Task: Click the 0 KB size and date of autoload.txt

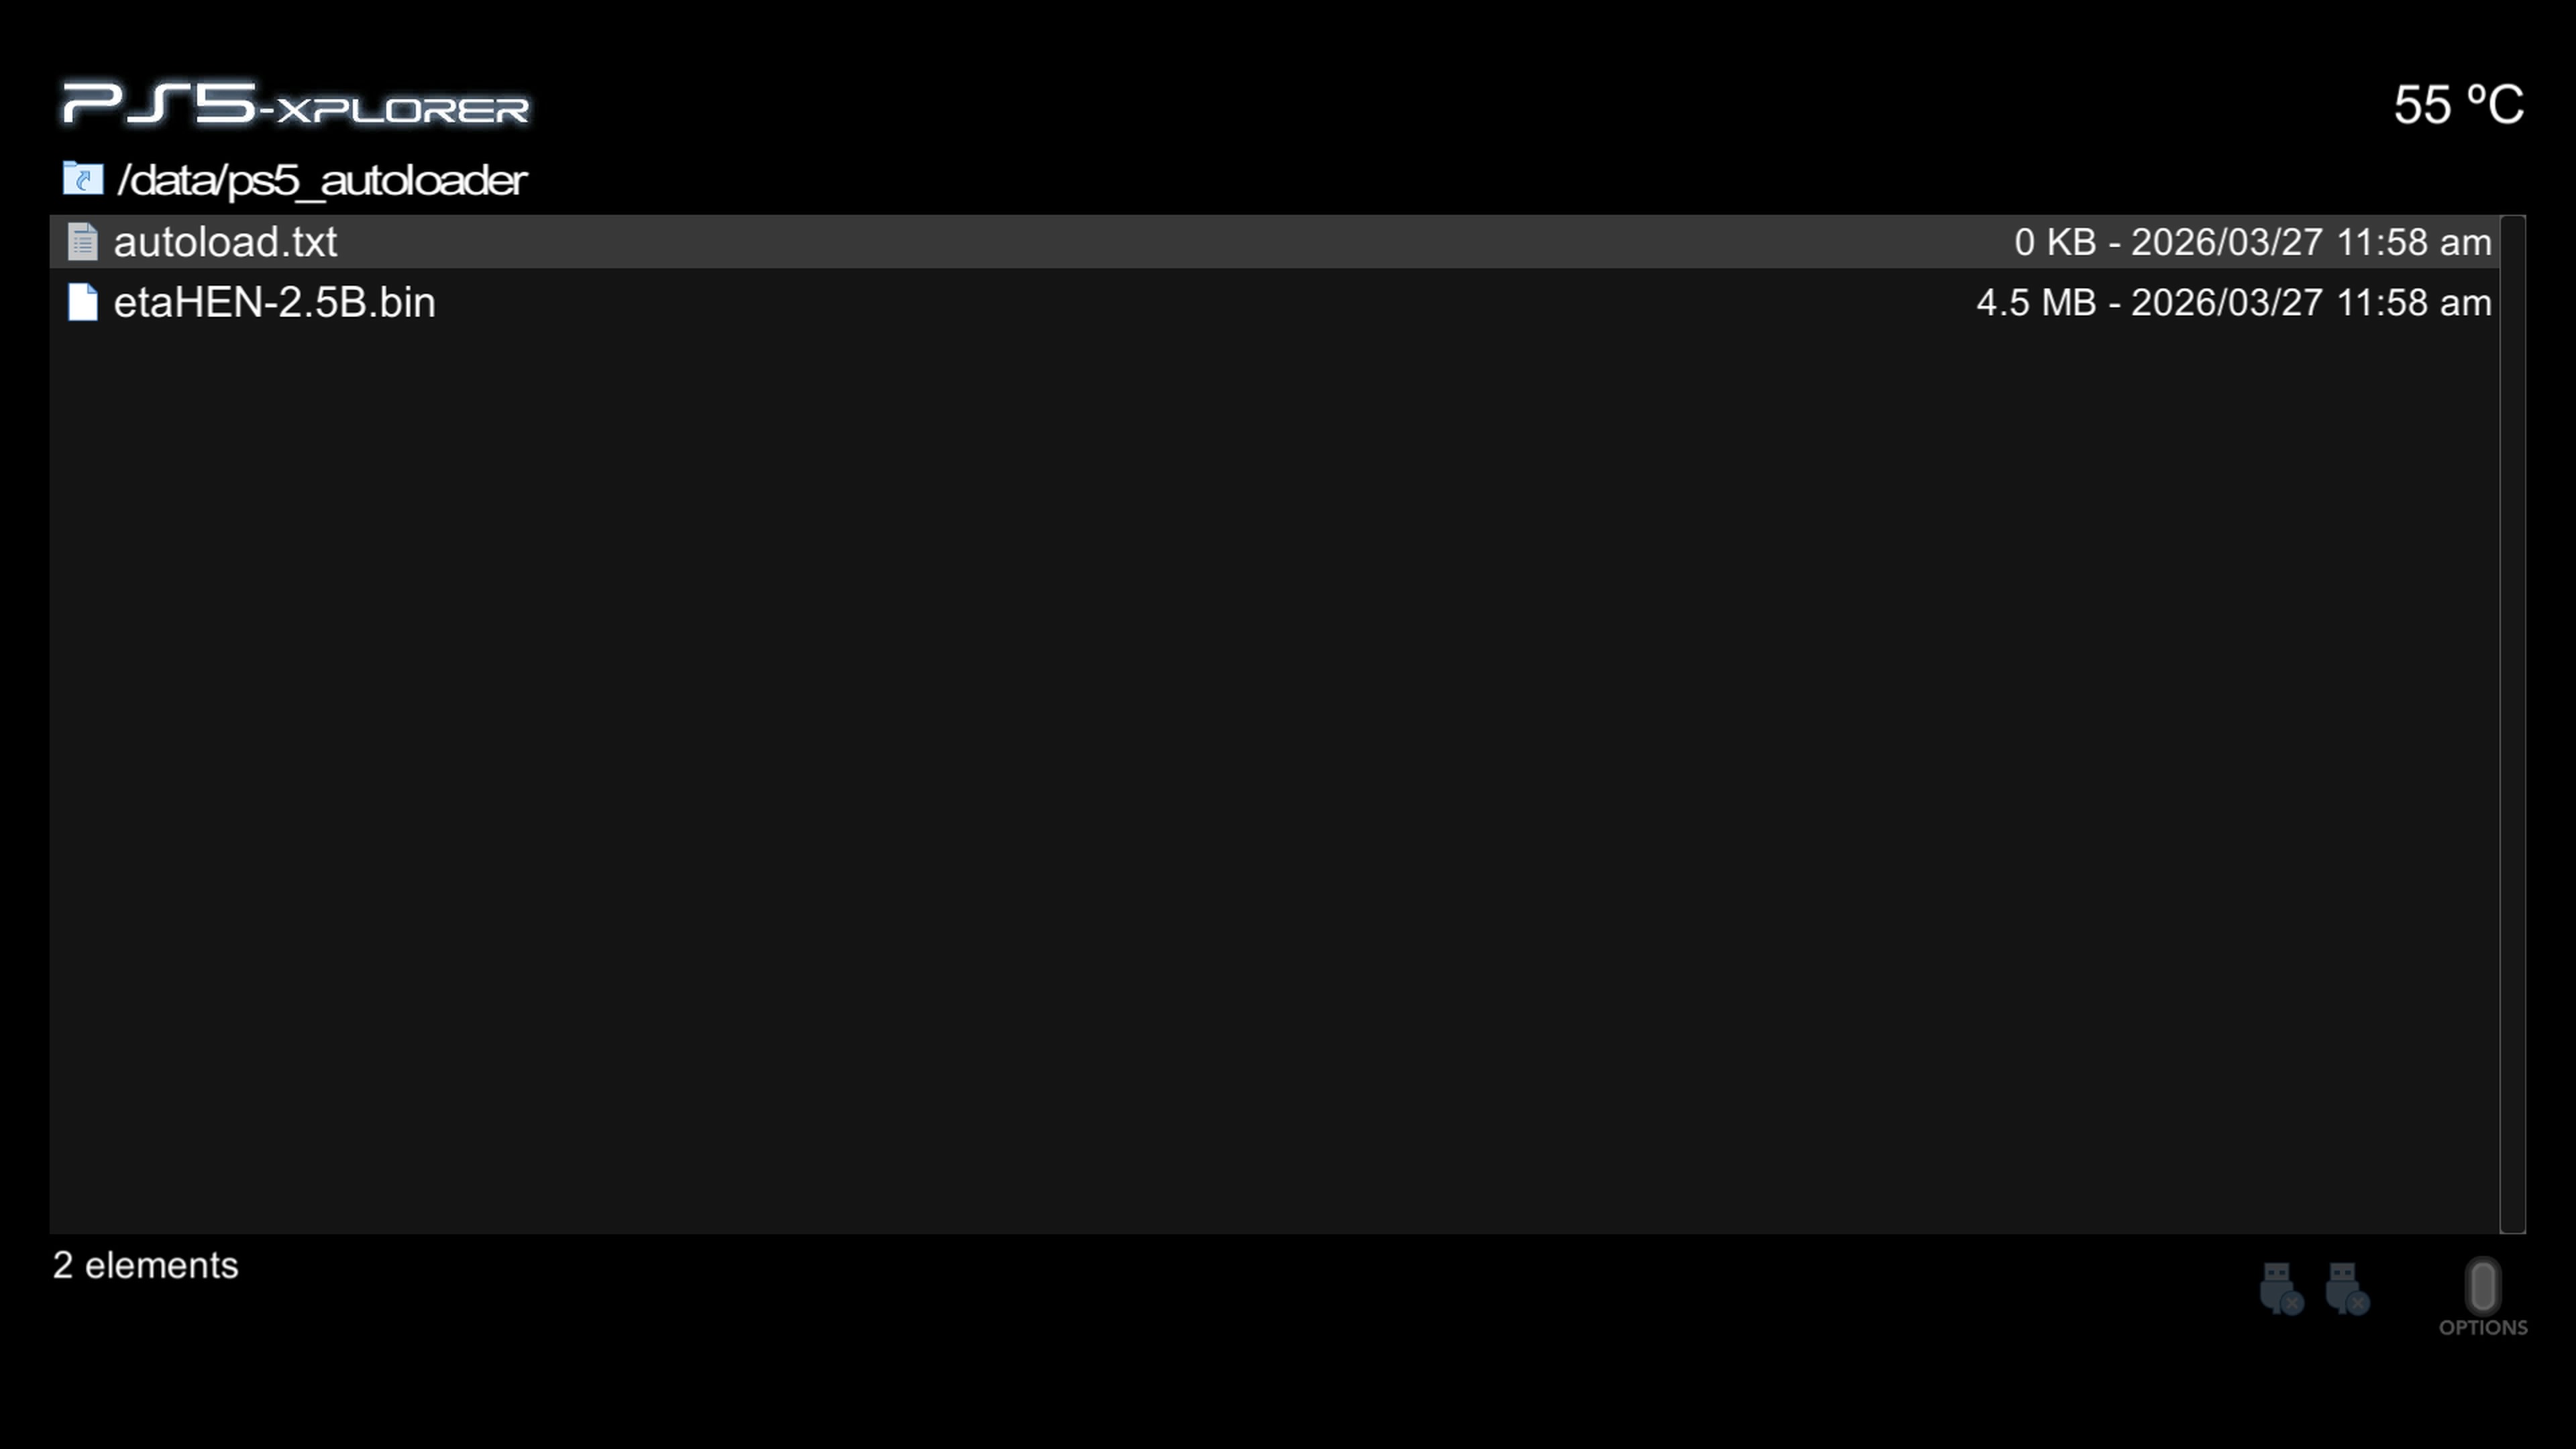Action: click(x=2253, y=242)
